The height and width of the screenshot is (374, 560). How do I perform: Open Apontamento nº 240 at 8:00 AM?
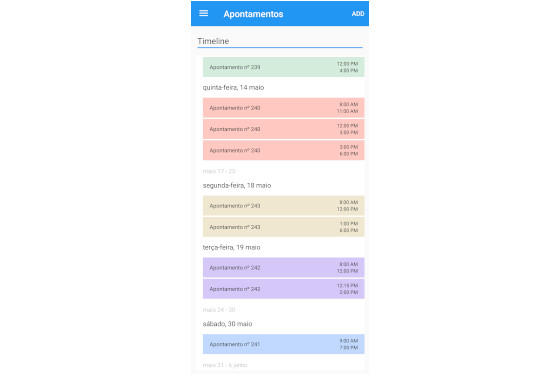tap(284, 108)
